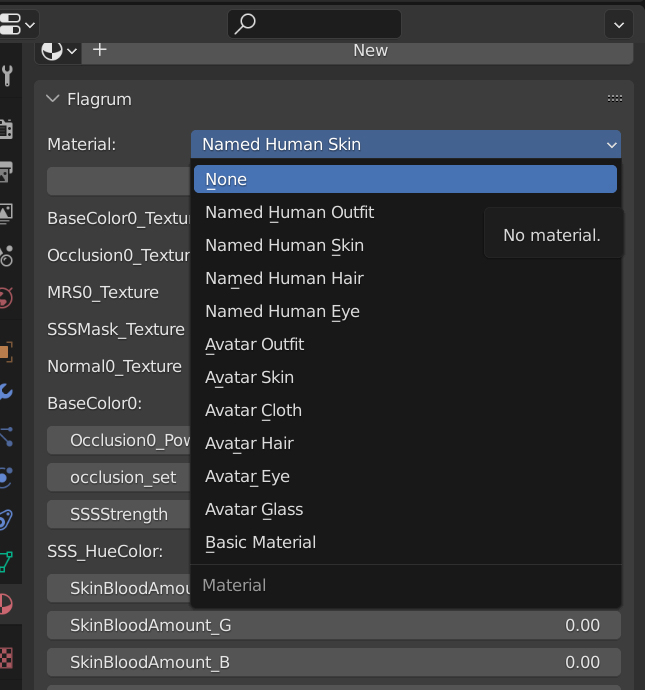This screenshot has height=690, width=645.
Task: Open the Object properties tab
Action: (x=6, y=351)
